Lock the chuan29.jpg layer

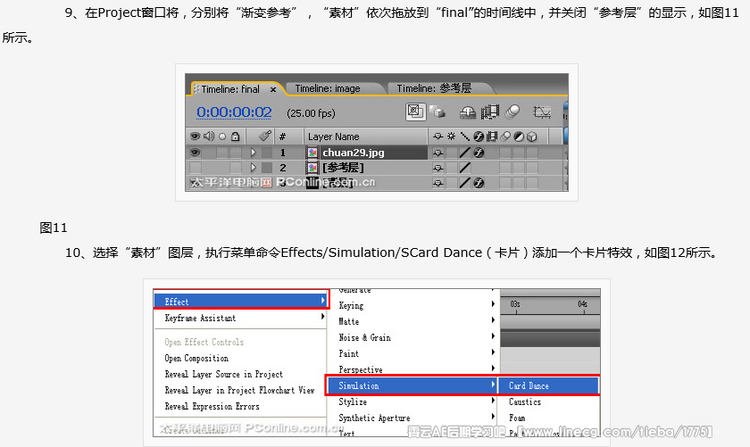(235, 153)
